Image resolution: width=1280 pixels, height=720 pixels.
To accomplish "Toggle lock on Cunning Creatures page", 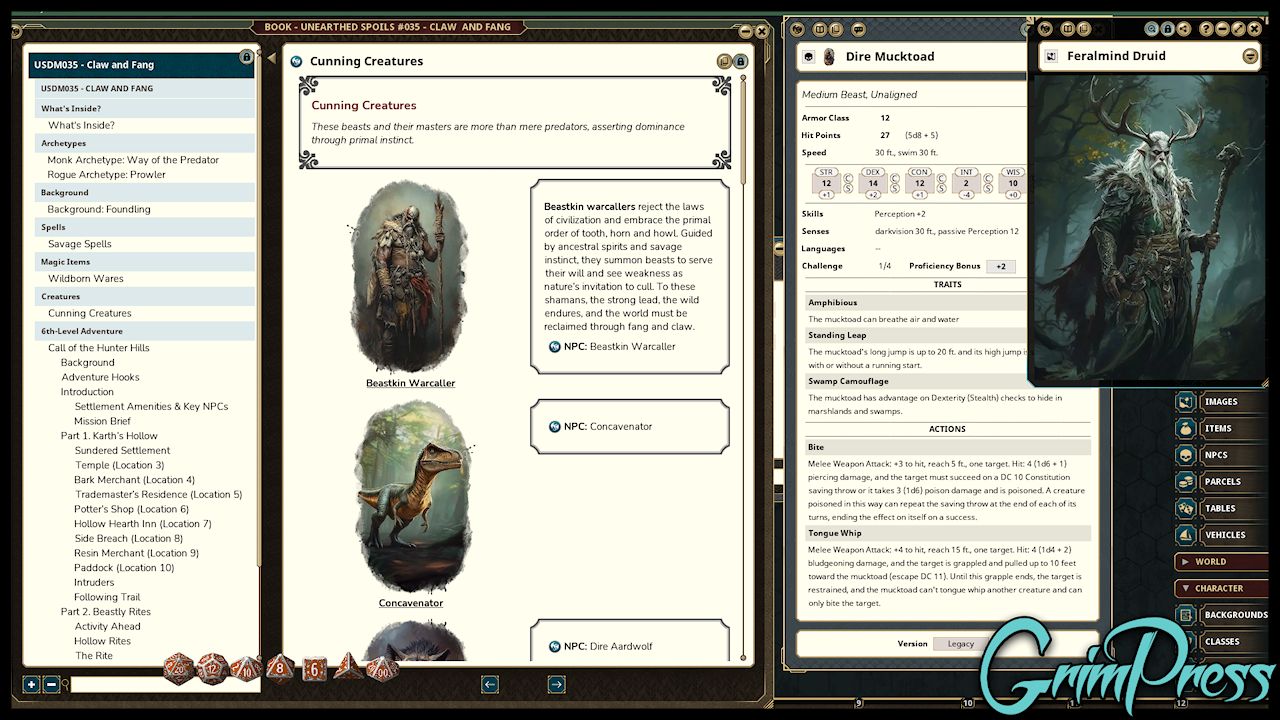I will coord(740,61).
